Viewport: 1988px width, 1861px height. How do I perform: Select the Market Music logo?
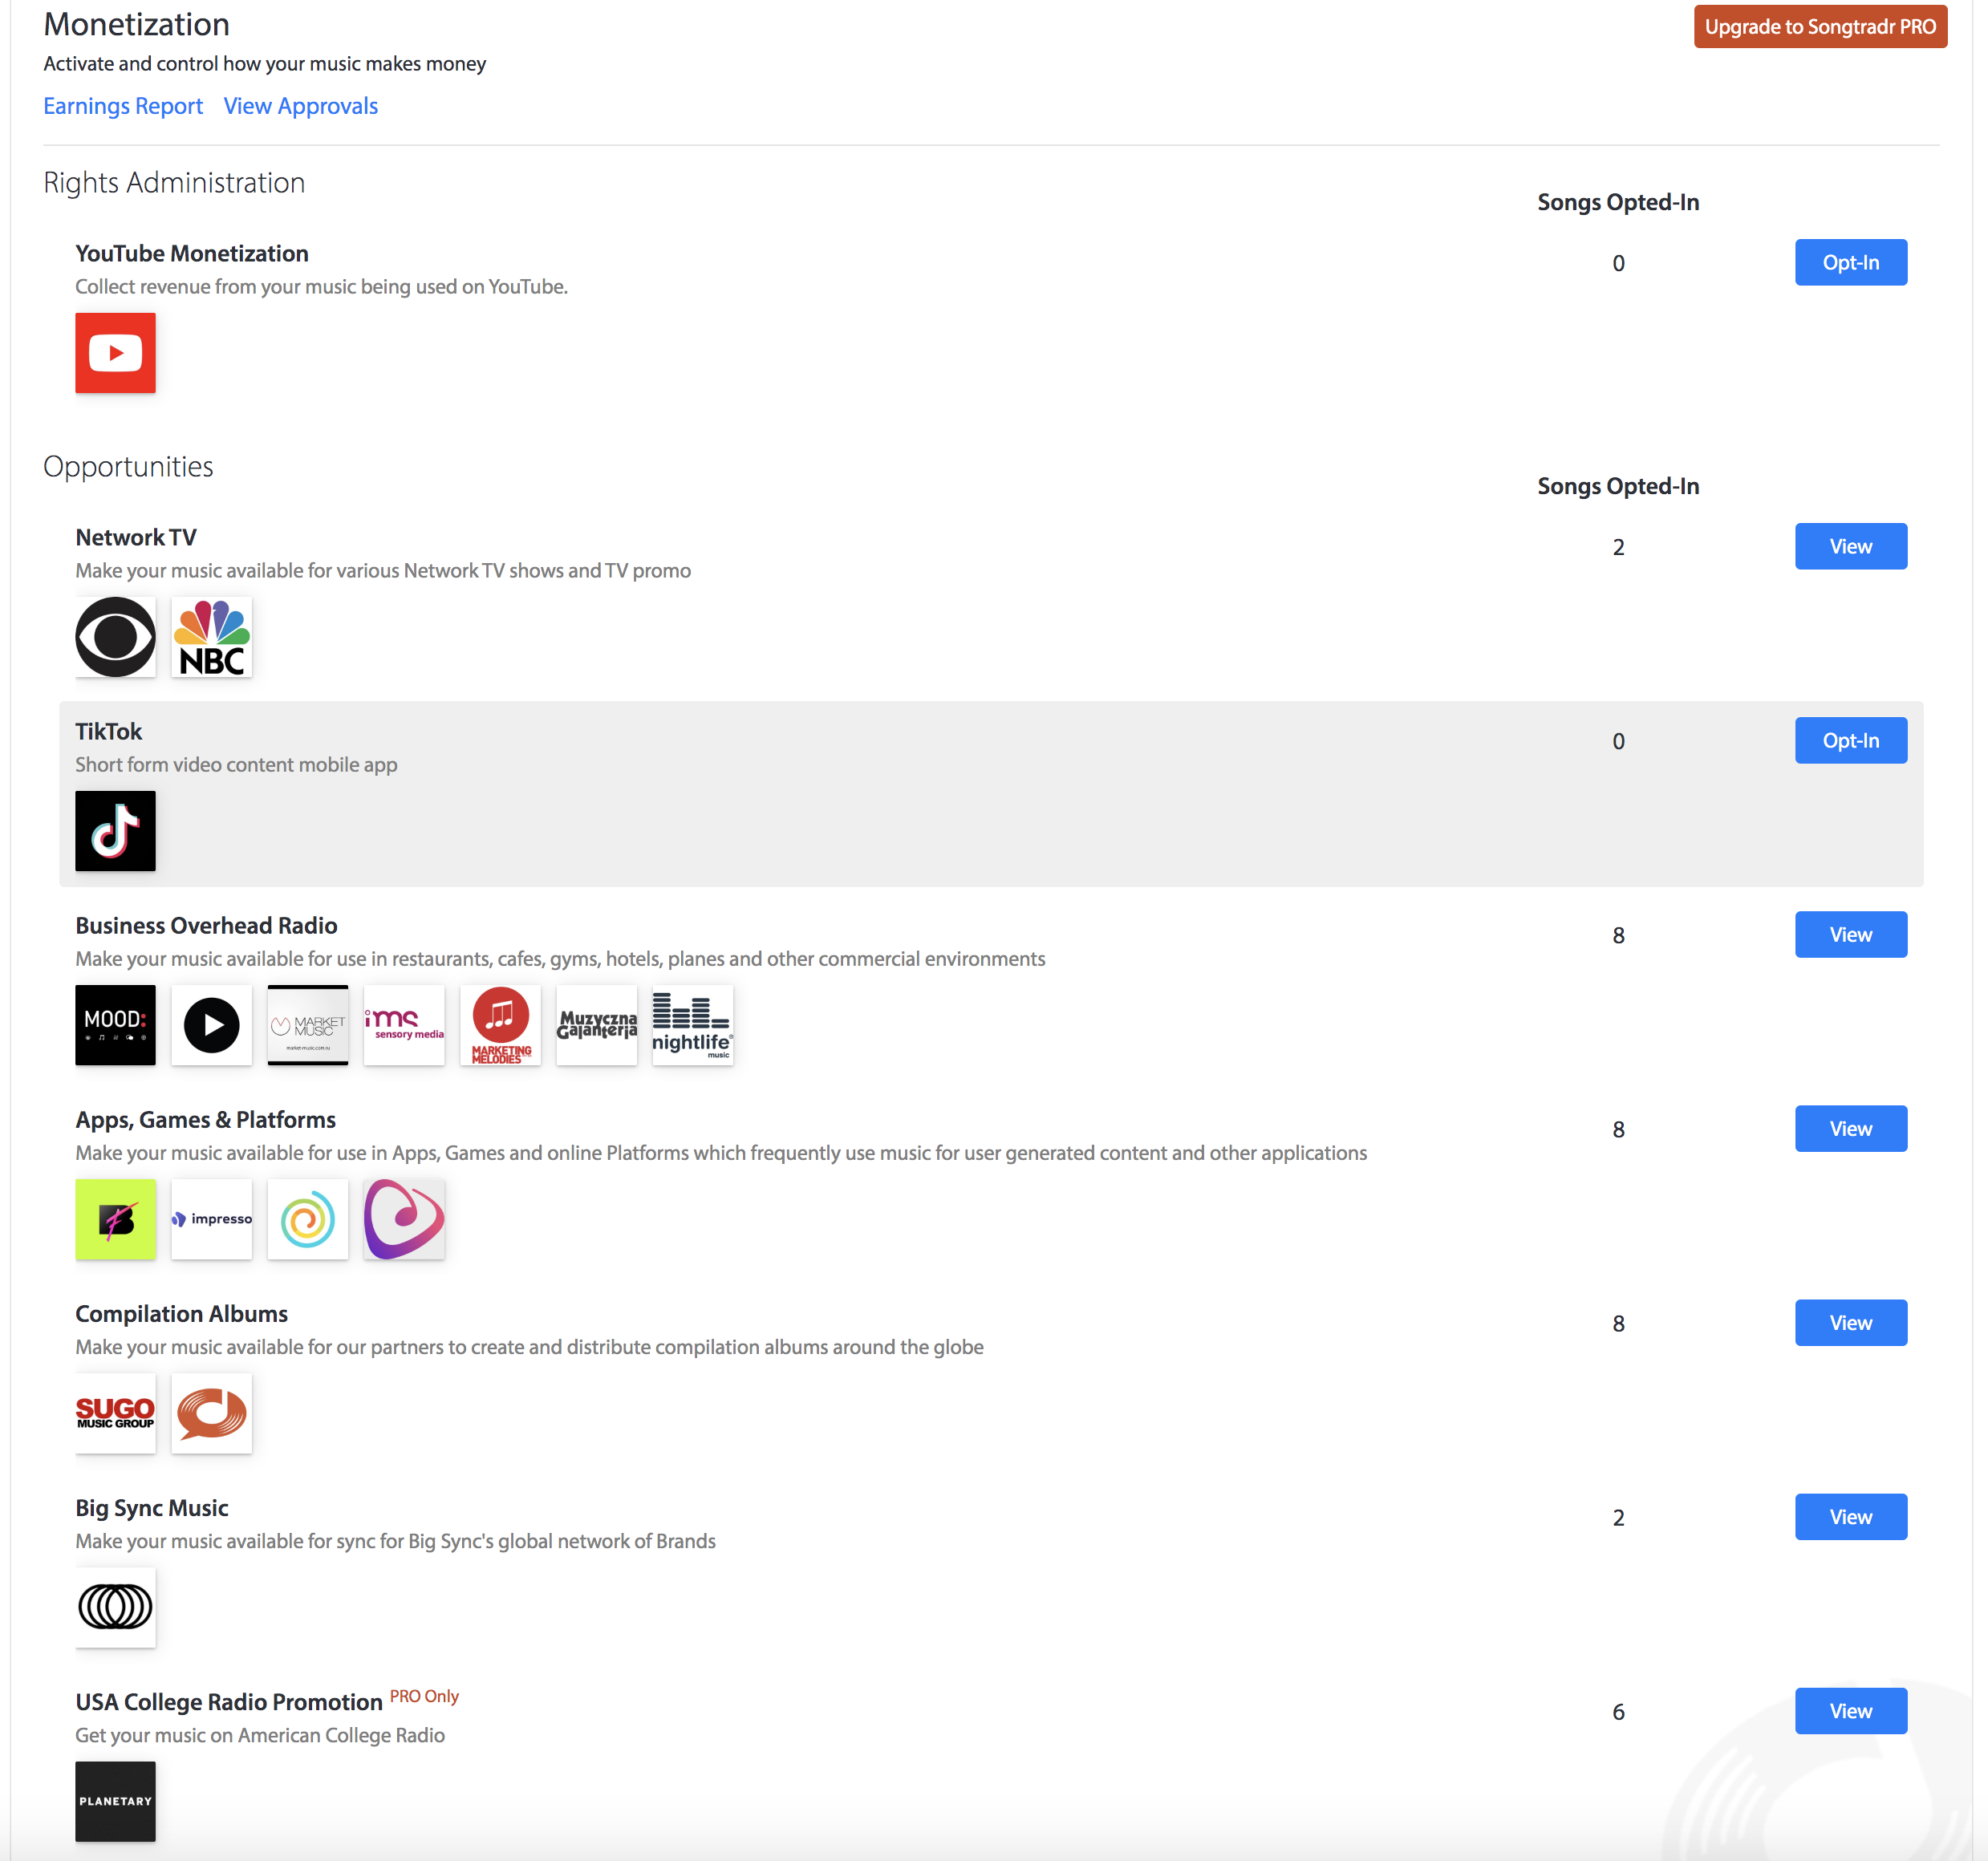[307, 1025]
